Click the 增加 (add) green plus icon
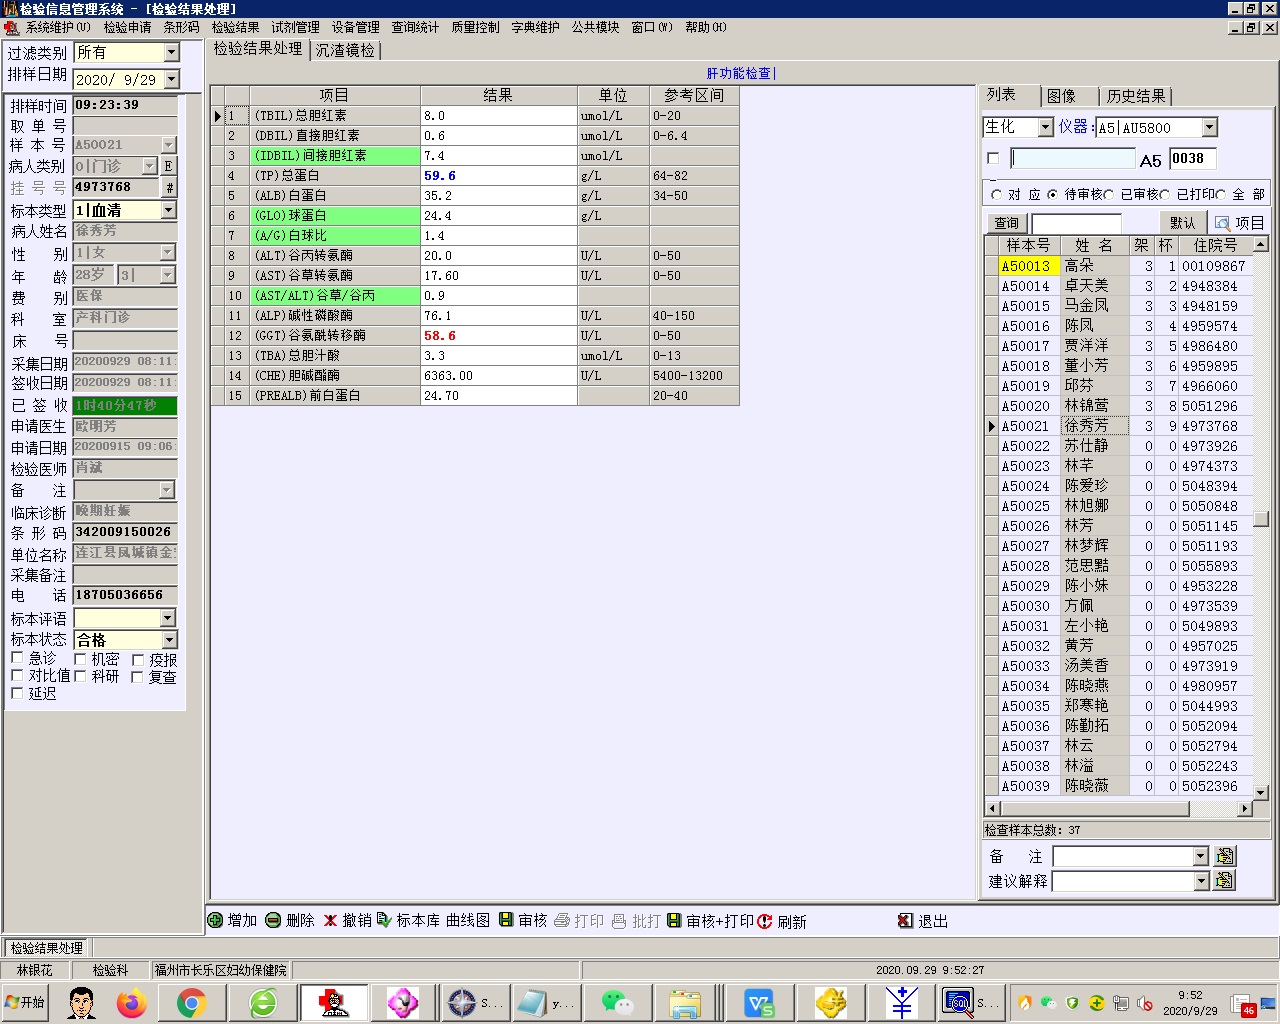The width and height of the screenshot is (1280, 1024). (x=215, y=920)
